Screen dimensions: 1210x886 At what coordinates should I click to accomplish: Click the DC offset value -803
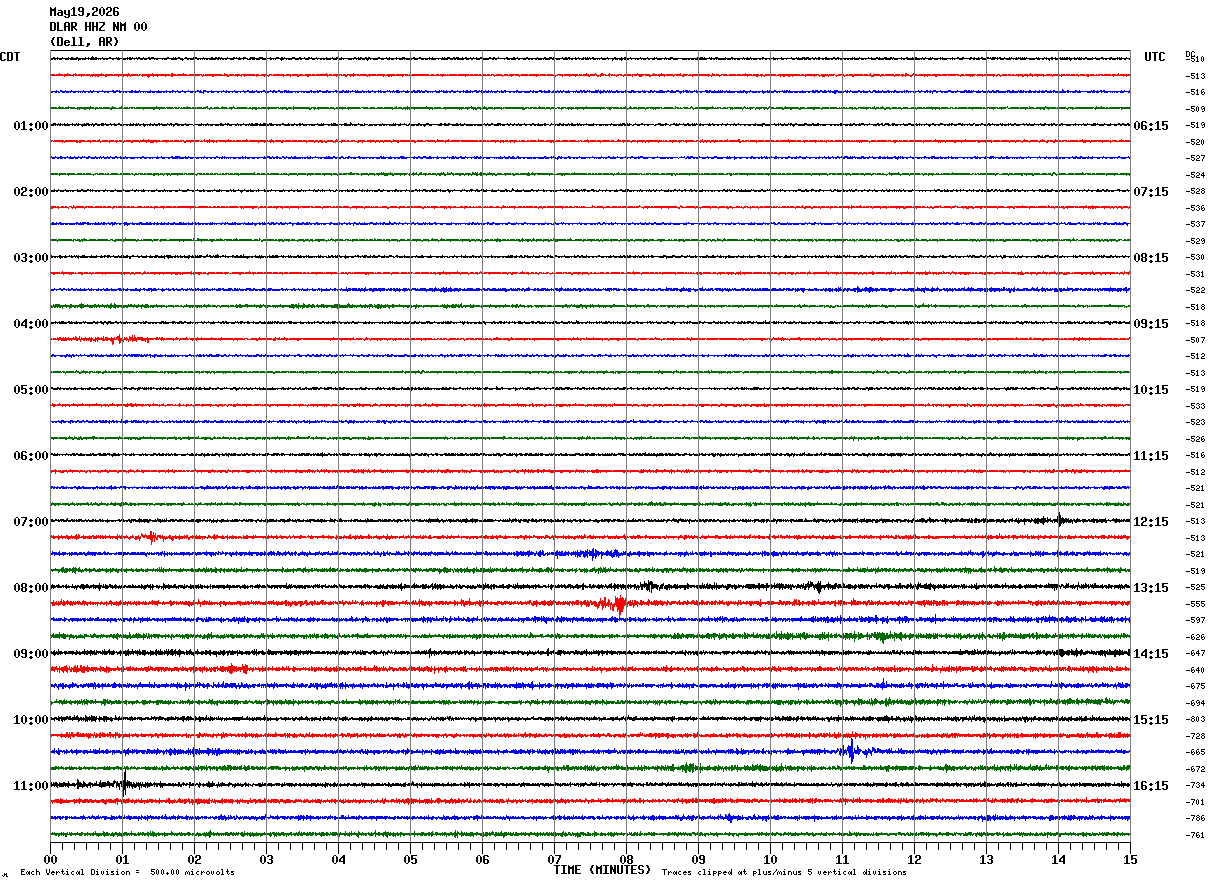[x=1195, y=720]
